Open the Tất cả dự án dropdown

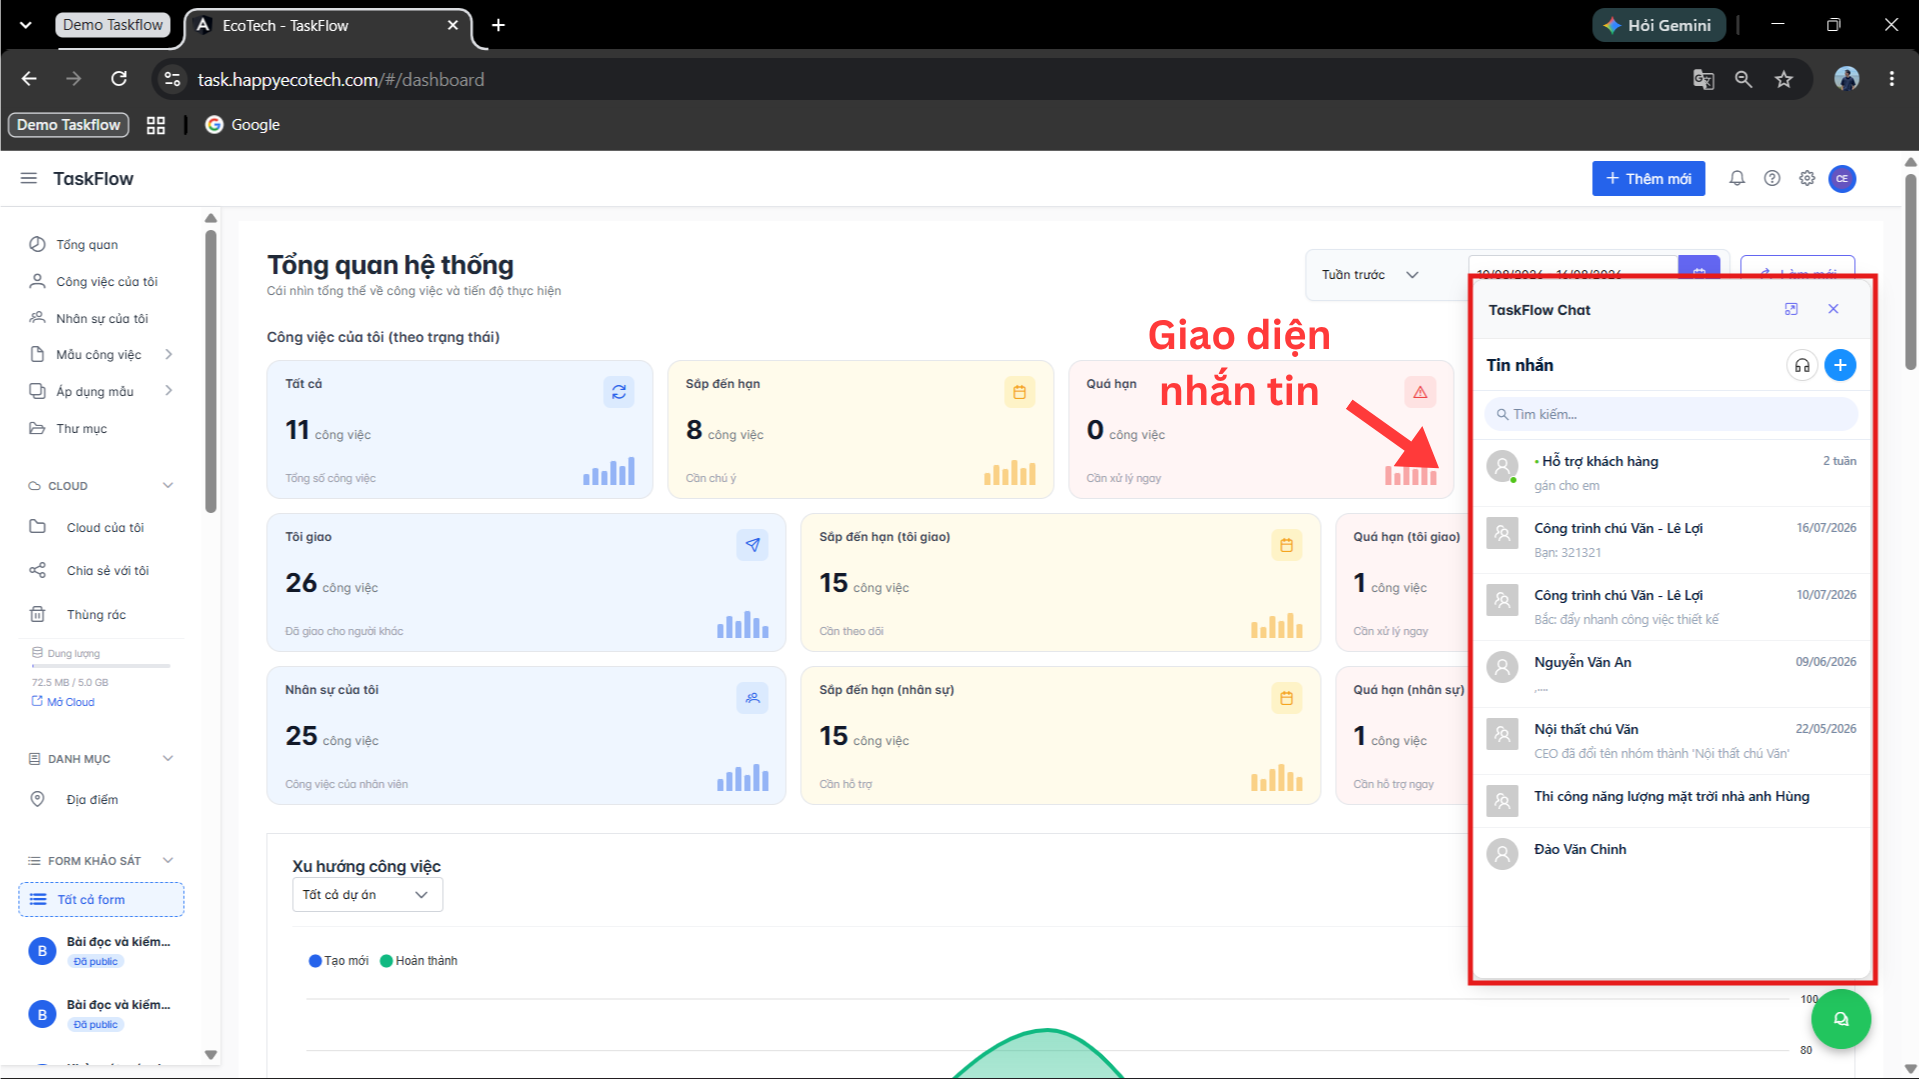(x=367, y=895)
